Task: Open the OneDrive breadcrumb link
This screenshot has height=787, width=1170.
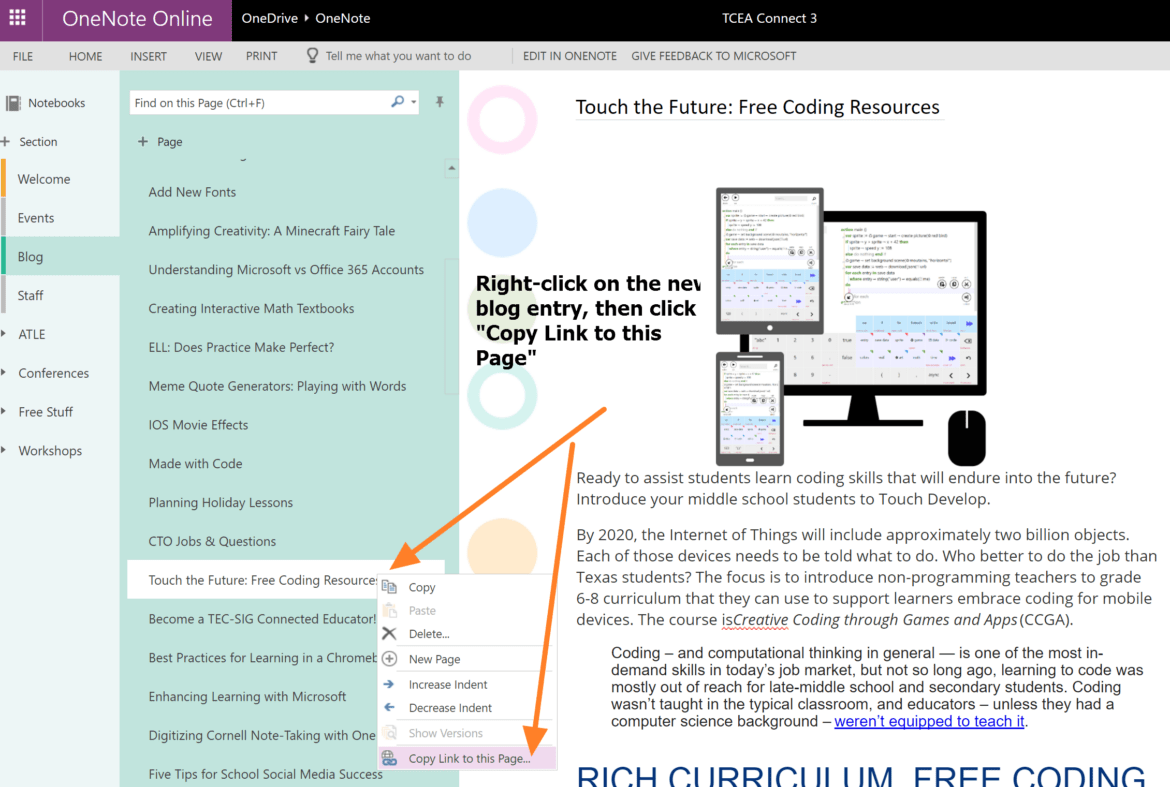Action: click(x=269, y=18)
